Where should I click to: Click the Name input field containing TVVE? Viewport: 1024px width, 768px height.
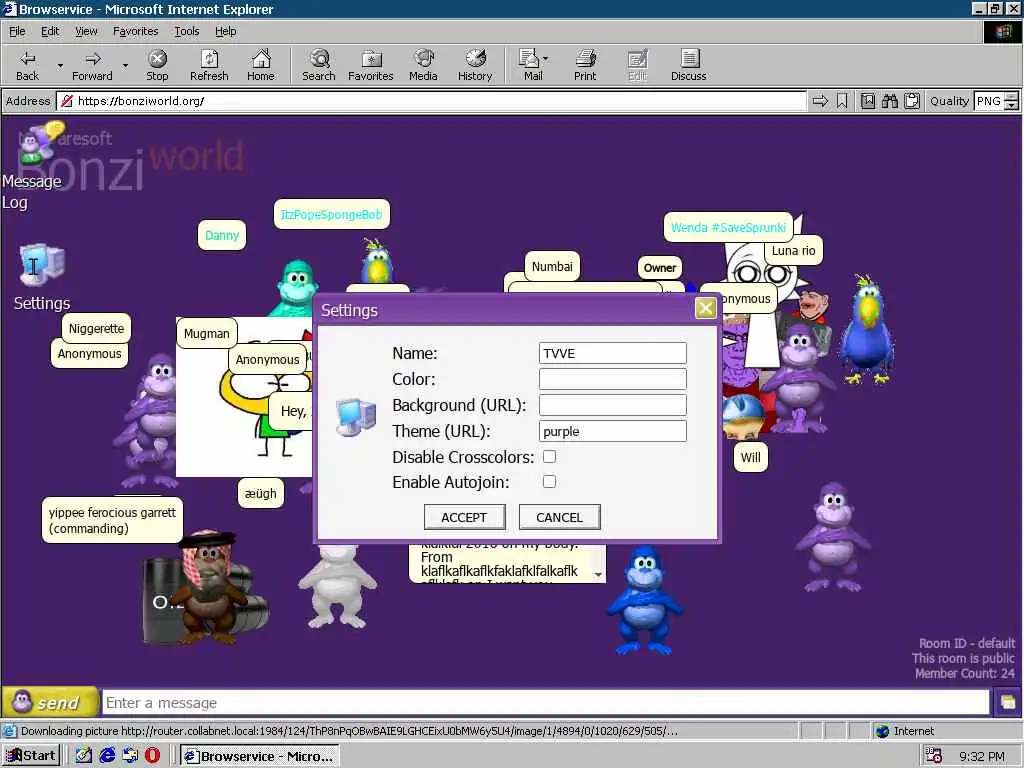pyautogui.click(x=613, y=353)
